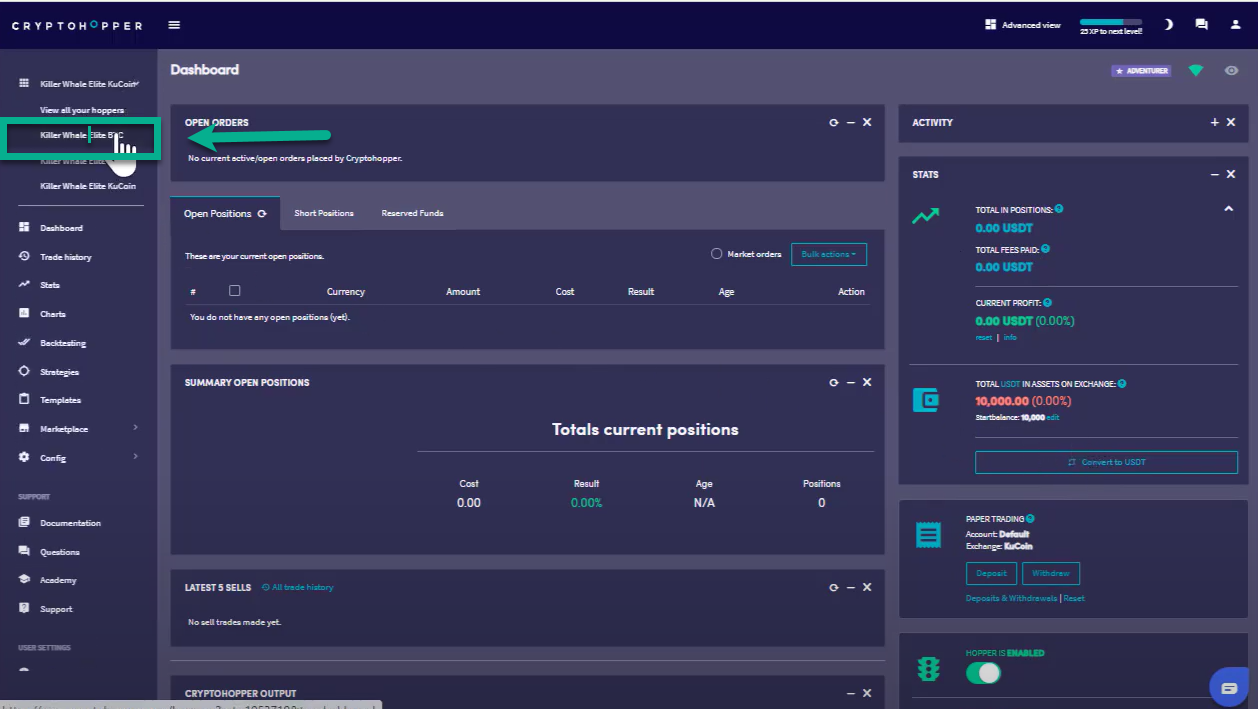Disable the hopper with the enabled switch
The height and width of the screenshot is (709, 1258).
coord(983,674)
